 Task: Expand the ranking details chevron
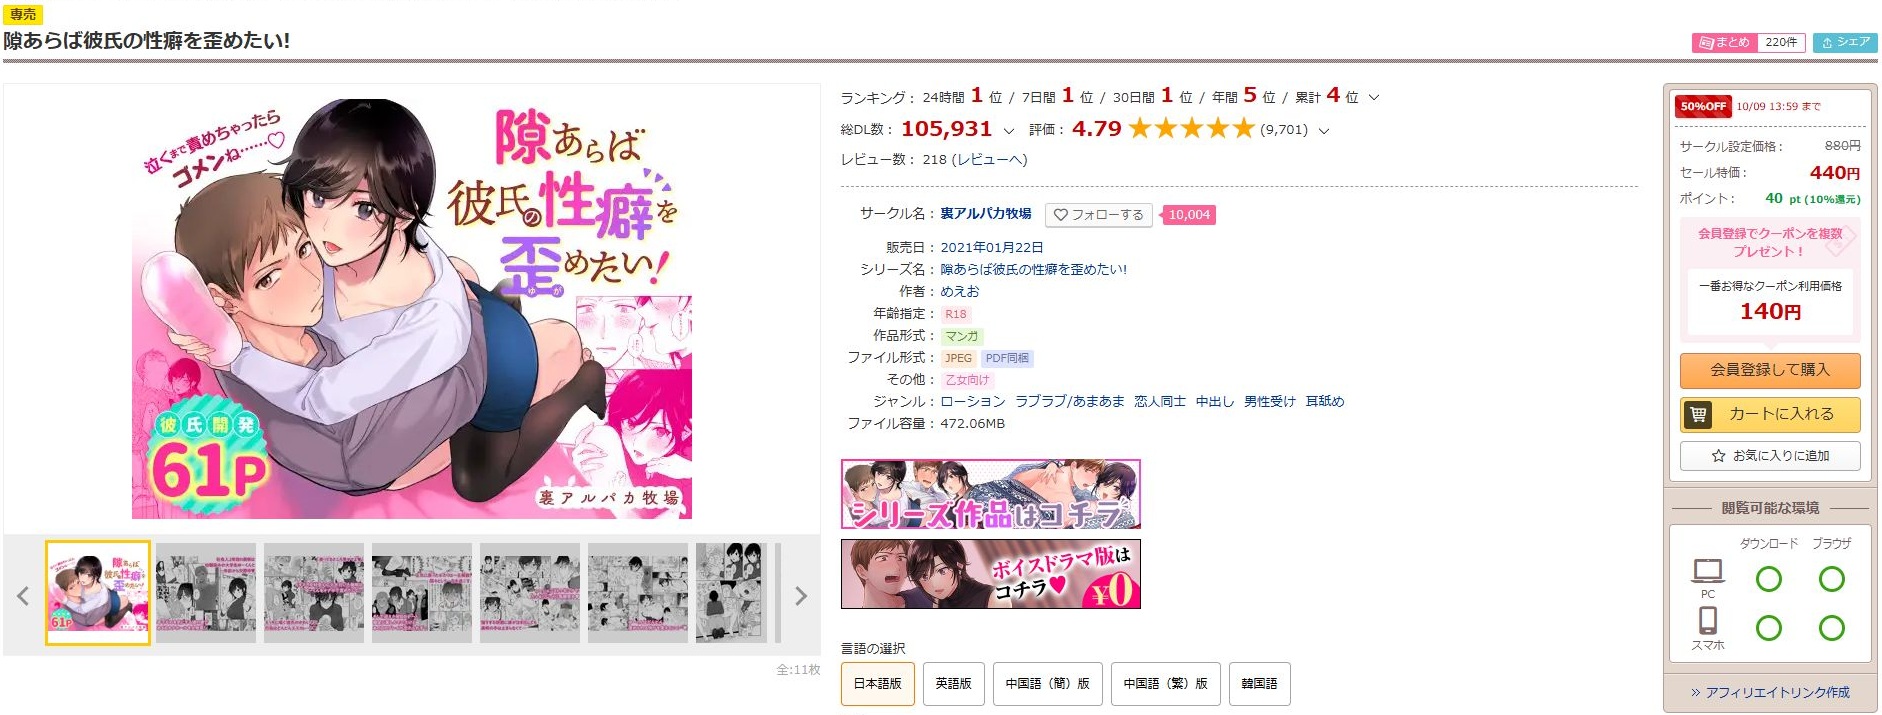click(x=1374, y=98)
